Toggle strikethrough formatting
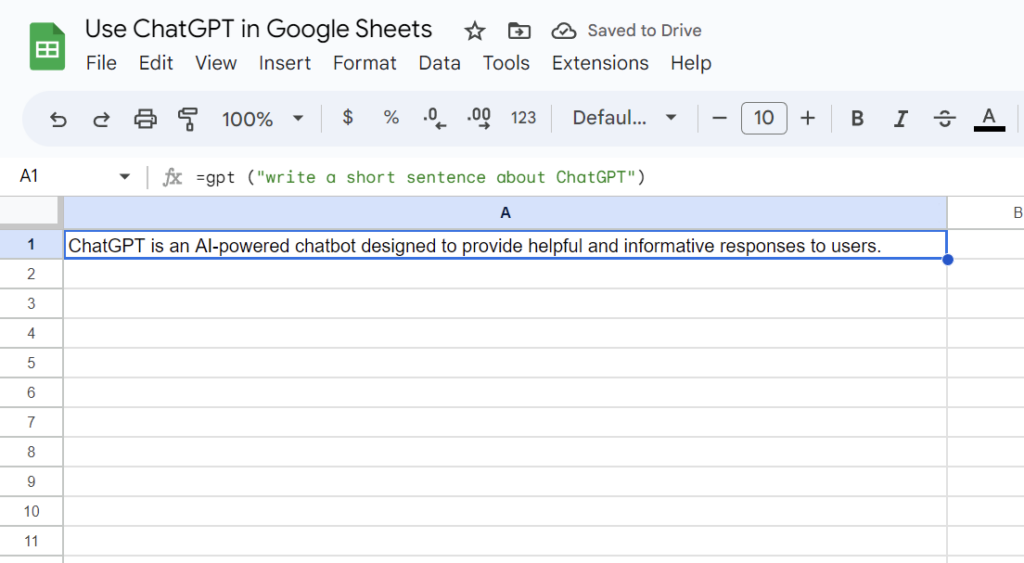Image resolution: width=1024 pixels, height=563 pixels. (x=944, y=119)
